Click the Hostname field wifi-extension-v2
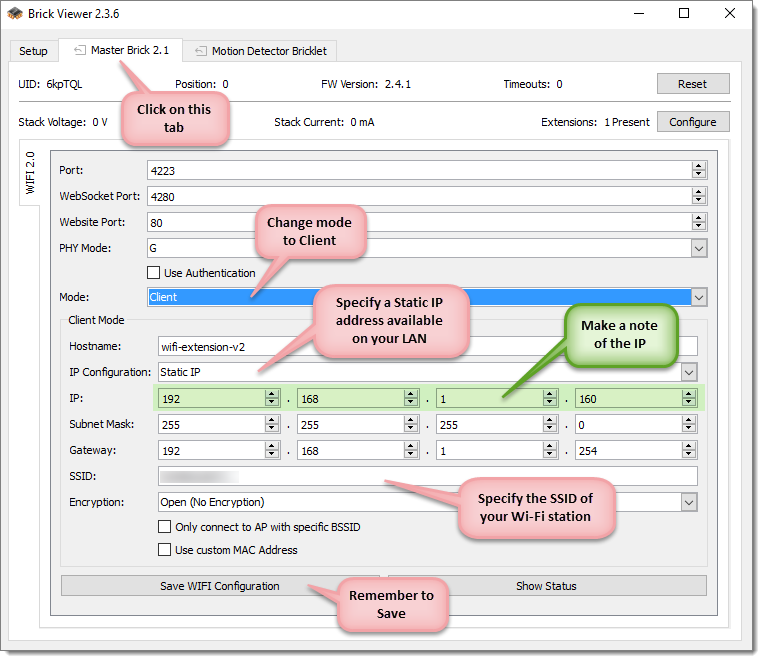The height and width of the screenshot is (661, 763). point(428,347)
